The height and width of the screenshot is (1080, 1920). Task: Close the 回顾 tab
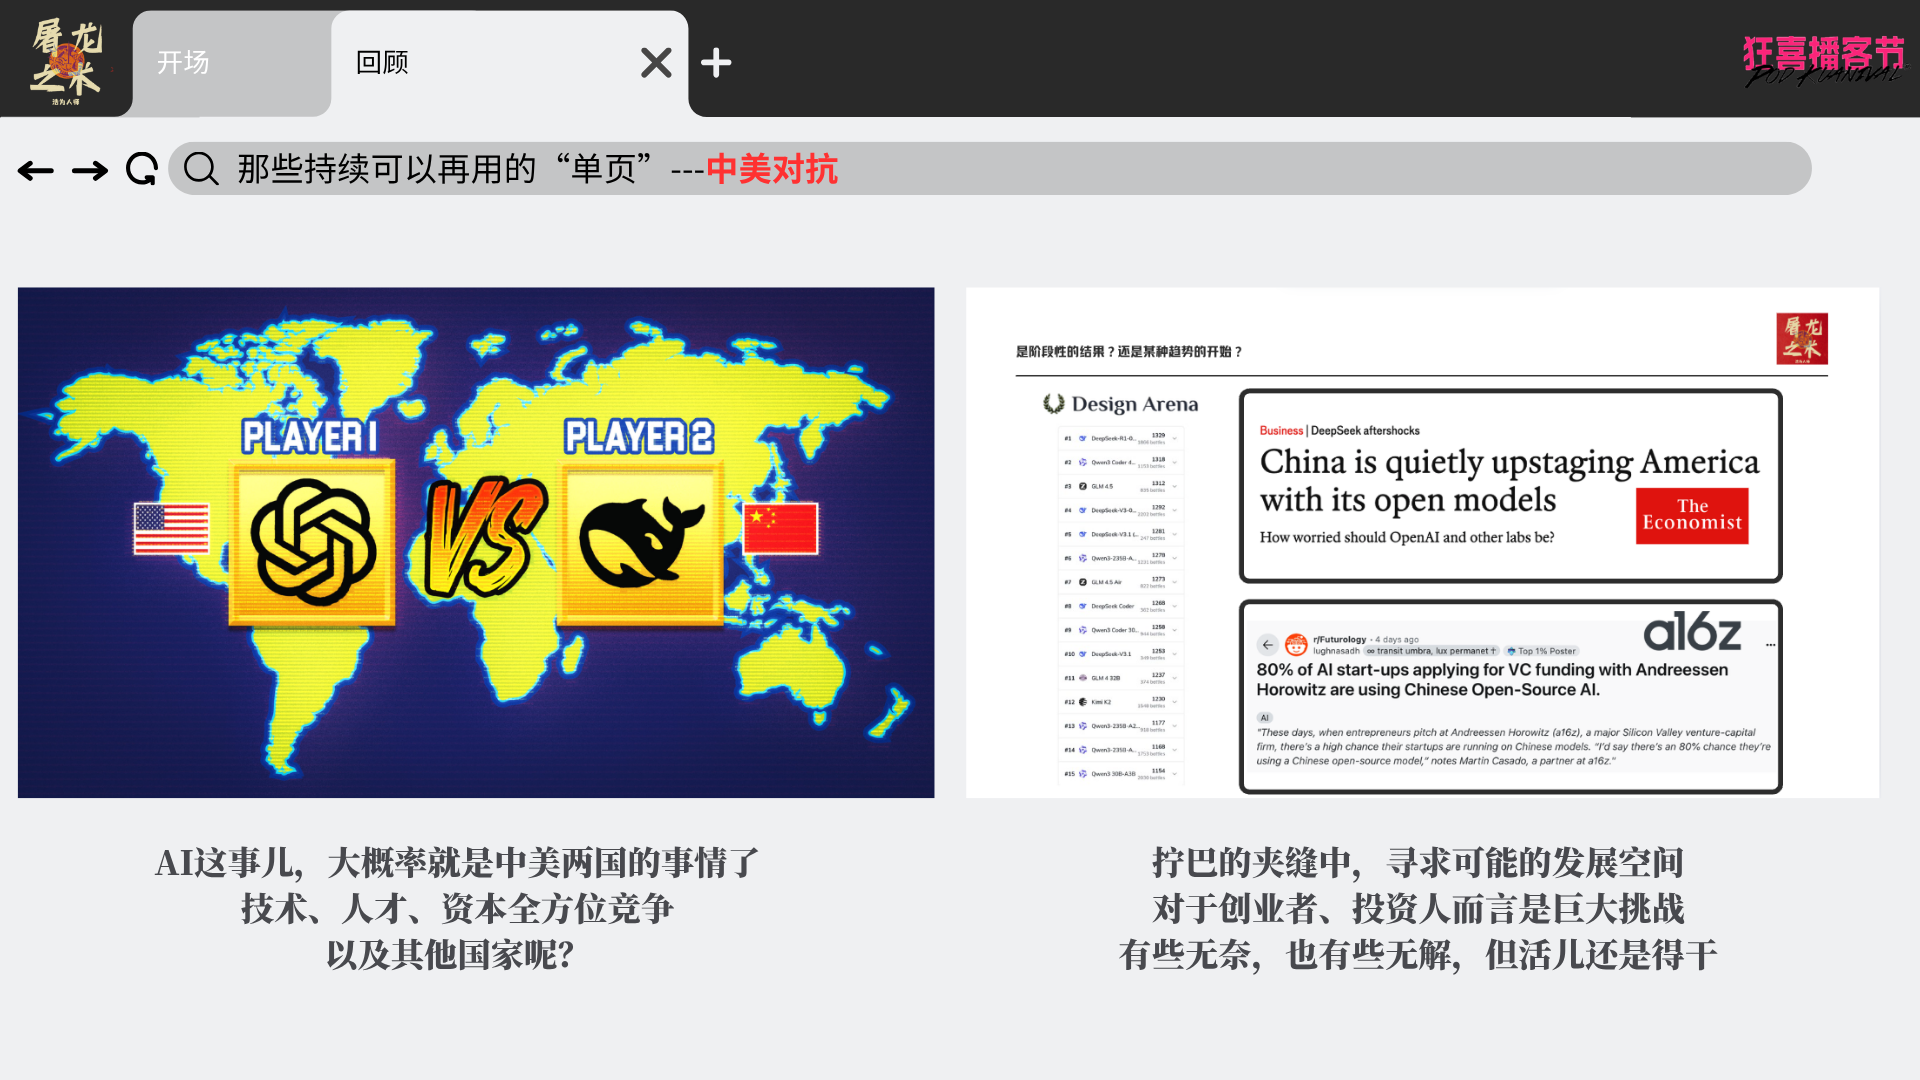click(656, 63)
